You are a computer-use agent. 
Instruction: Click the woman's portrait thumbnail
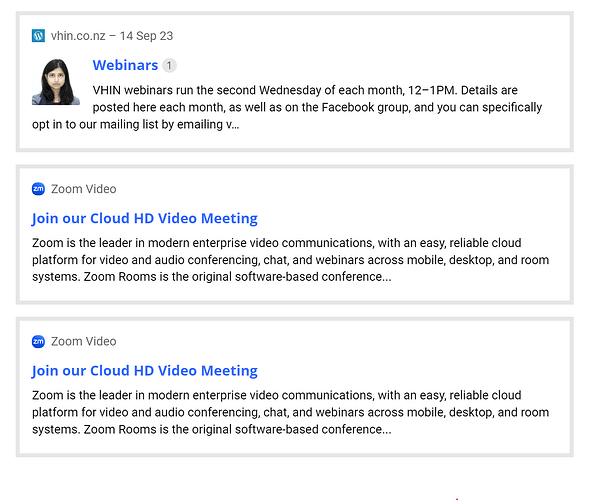pyautogui.click(x=56, y=82)
